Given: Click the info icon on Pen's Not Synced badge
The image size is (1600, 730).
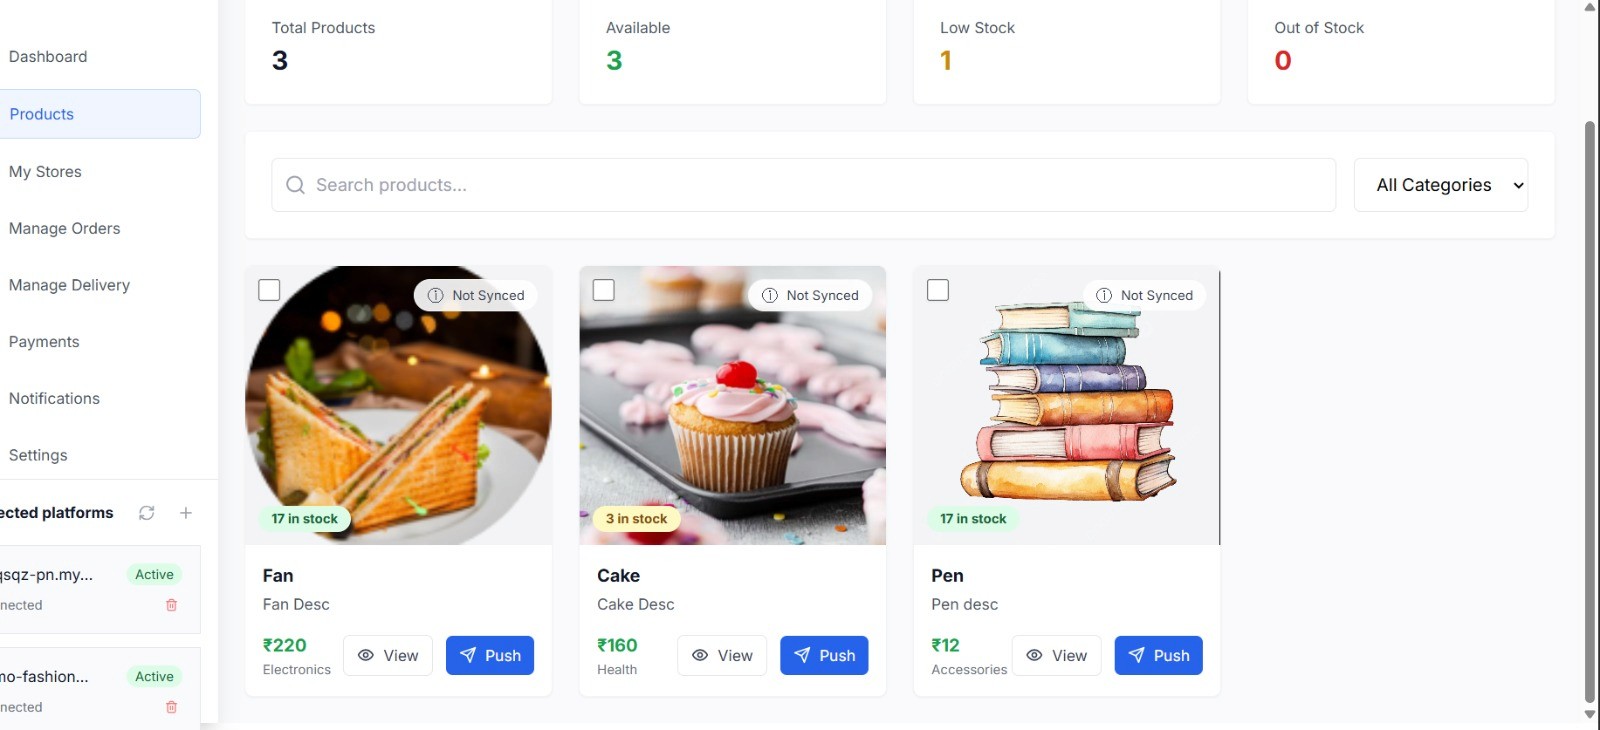Looking at the screenshot, I should (x=1104, y=295).
